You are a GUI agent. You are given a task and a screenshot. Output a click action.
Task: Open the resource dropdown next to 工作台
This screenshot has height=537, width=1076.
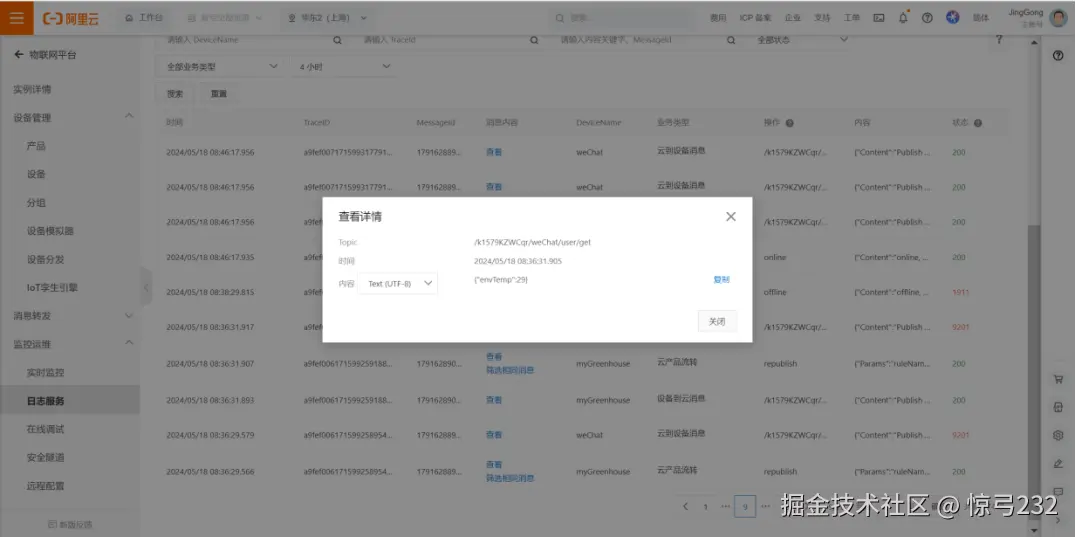coord(224,18)
